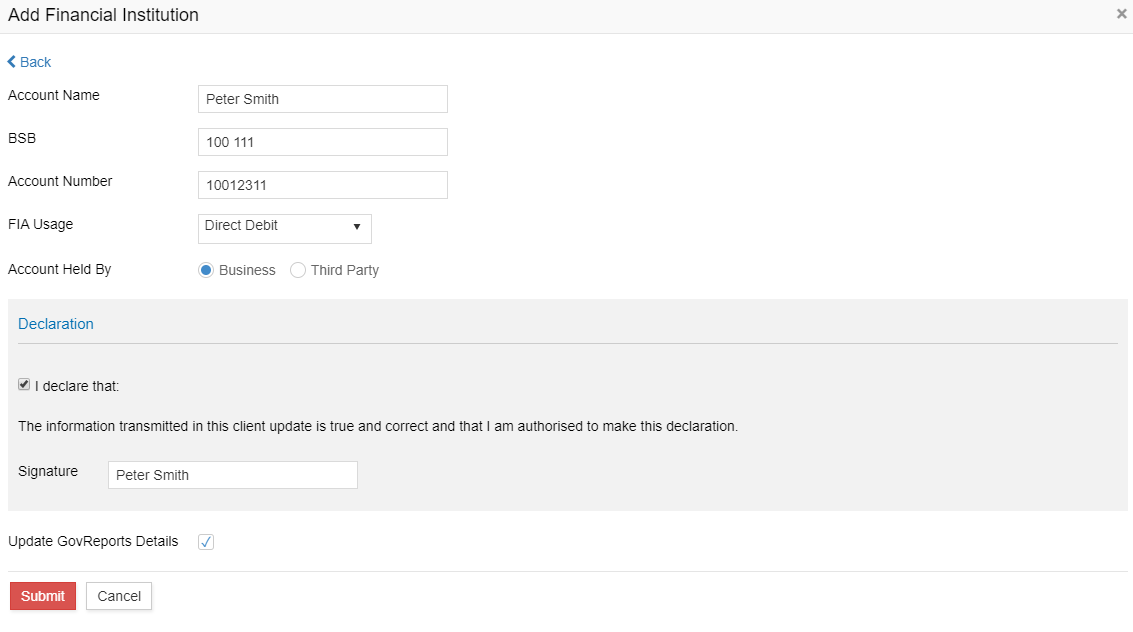
Task: Click the 'FIA Usage' field label
Action: point(40,224)
